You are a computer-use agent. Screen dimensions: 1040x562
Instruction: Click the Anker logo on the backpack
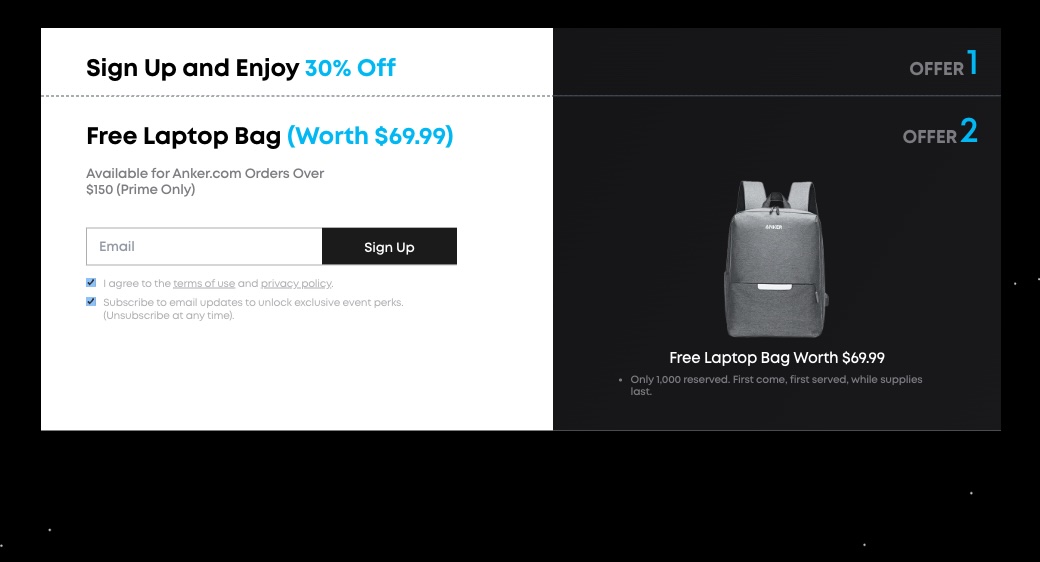(x=773, y=227)
